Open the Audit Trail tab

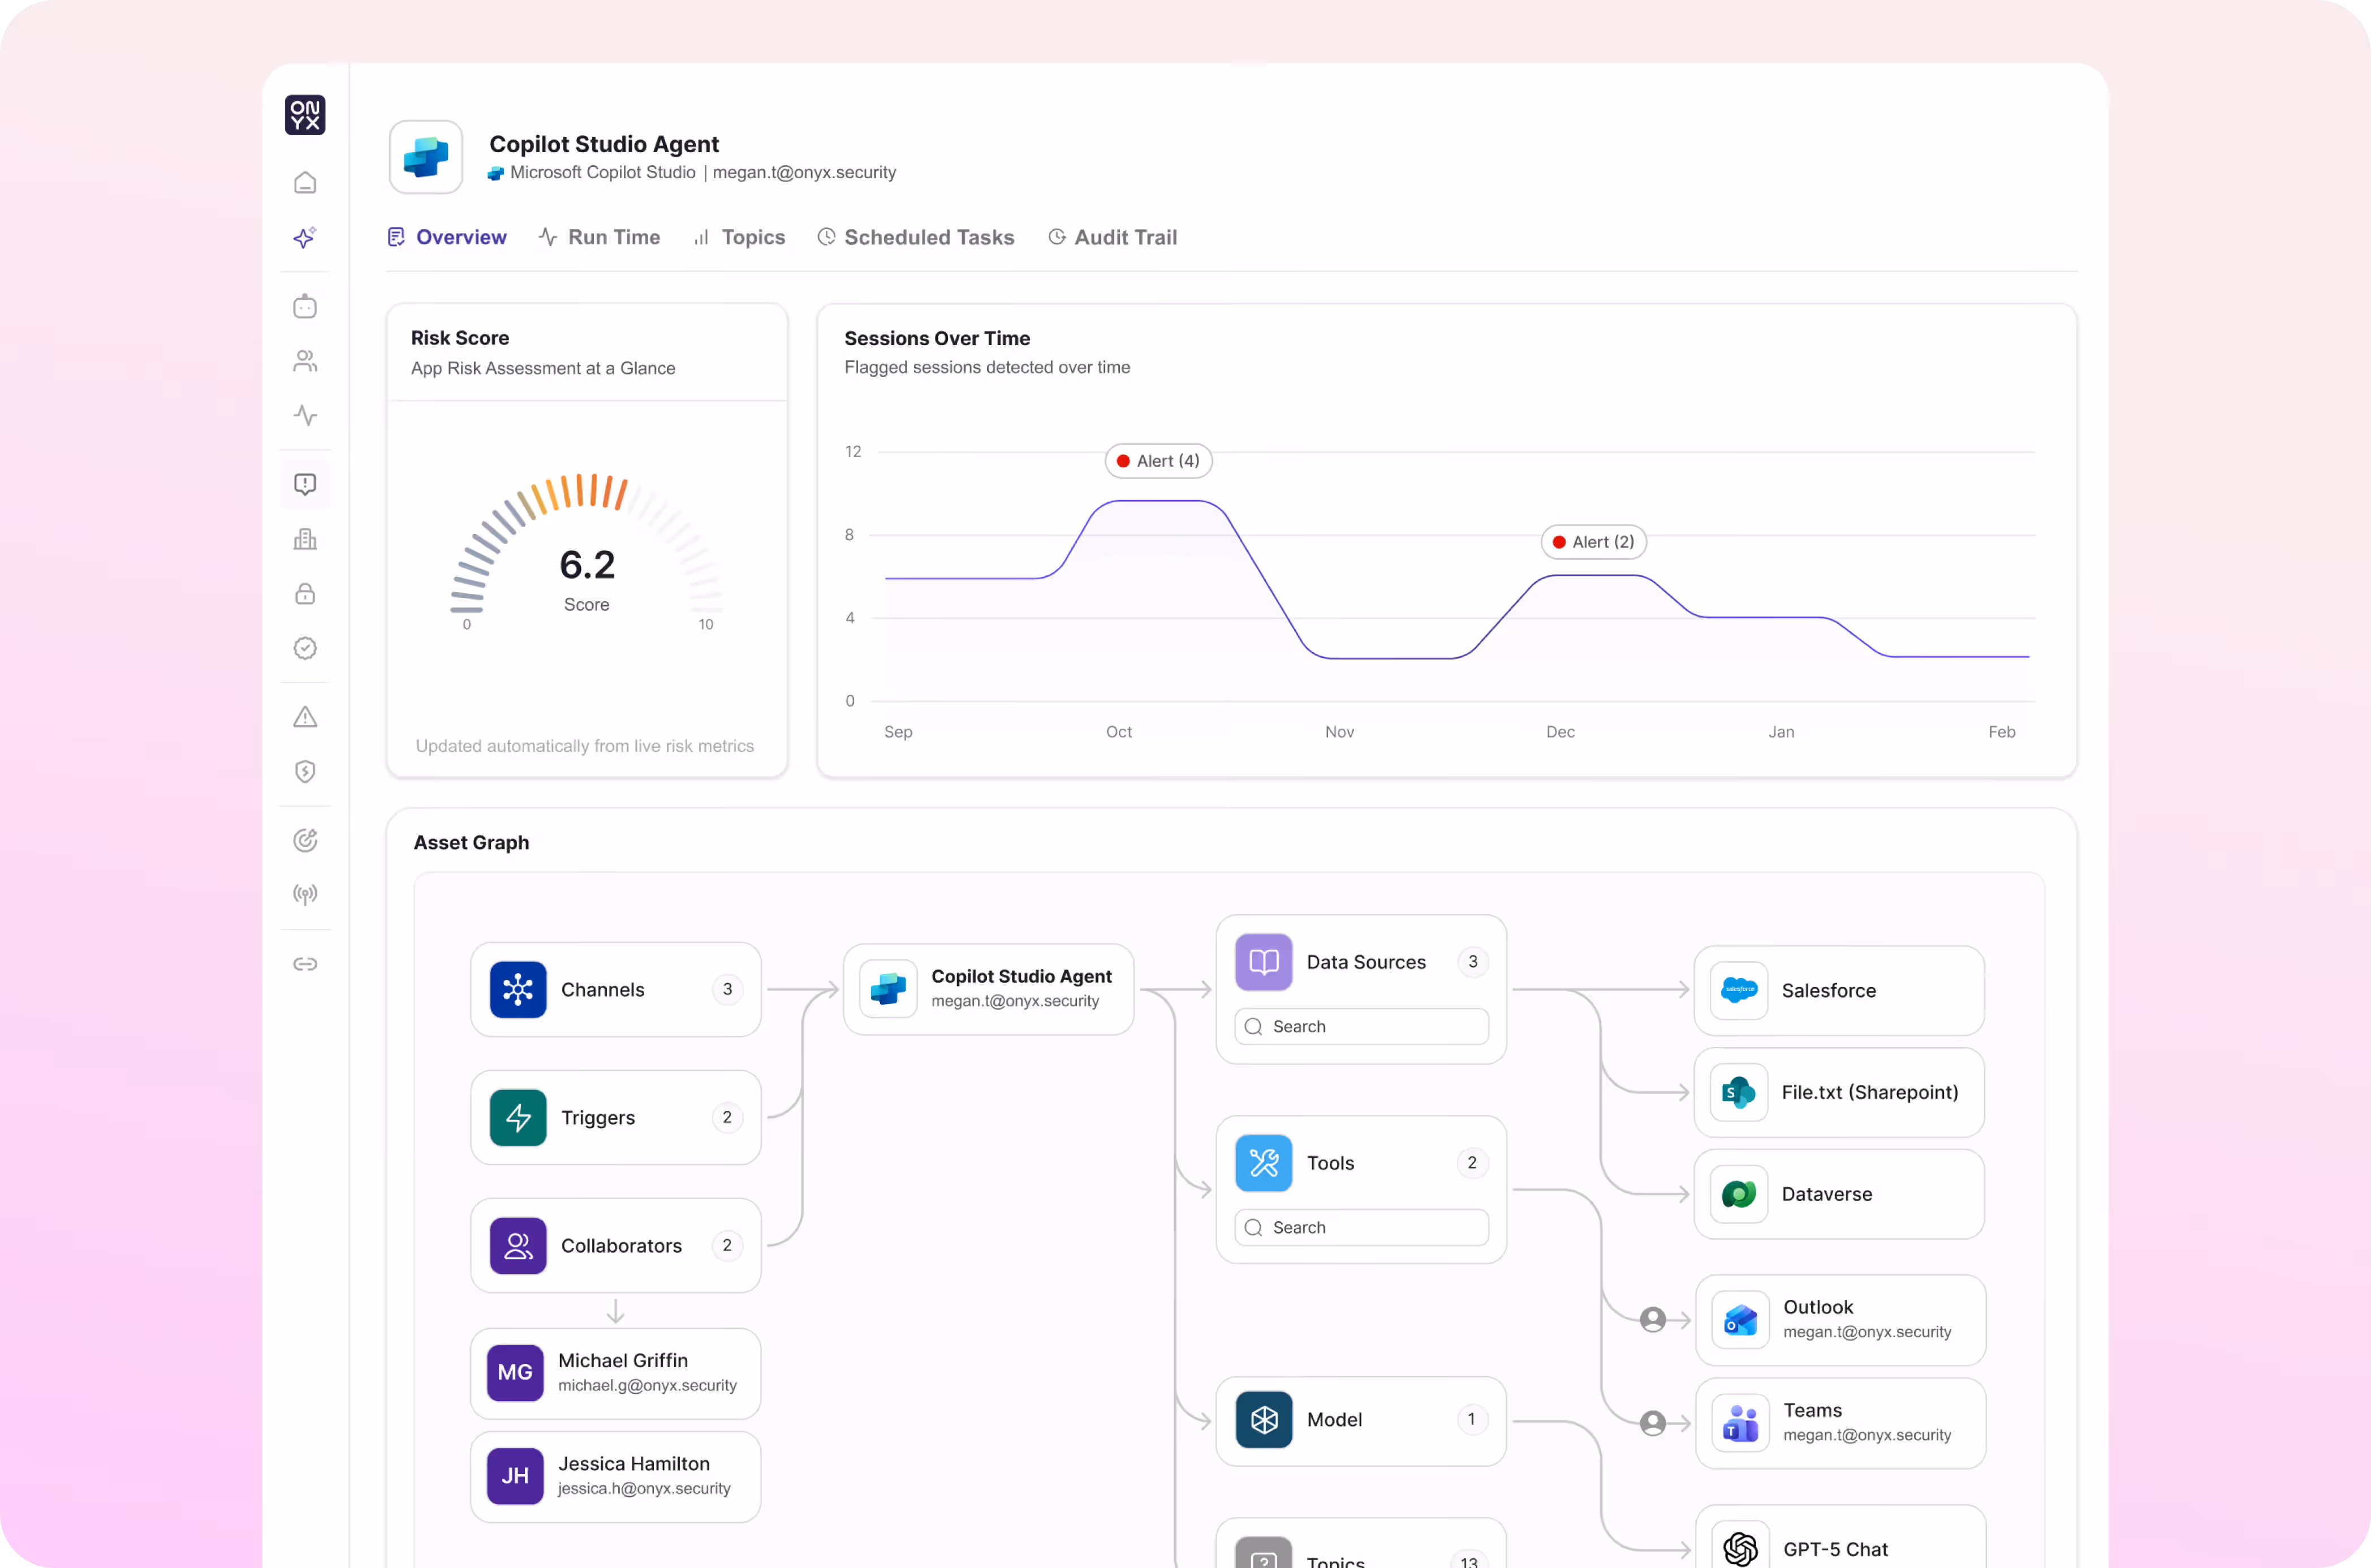[x=1113, y=237]
